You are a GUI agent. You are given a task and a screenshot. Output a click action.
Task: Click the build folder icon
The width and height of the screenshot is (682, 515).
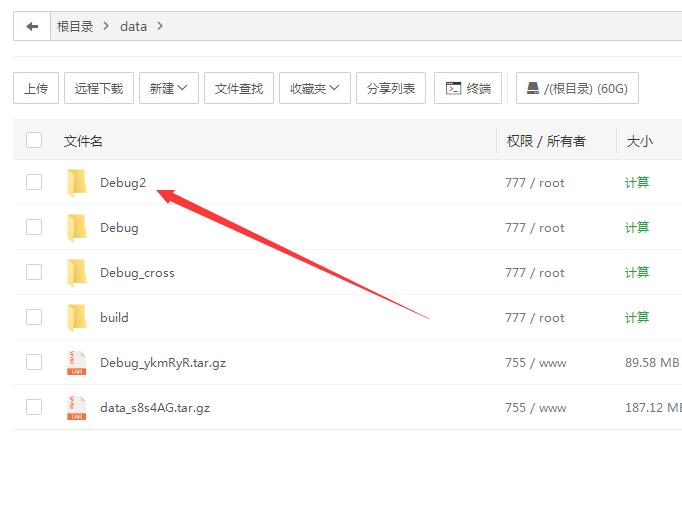pyautogui.click(x=77, y=318)
